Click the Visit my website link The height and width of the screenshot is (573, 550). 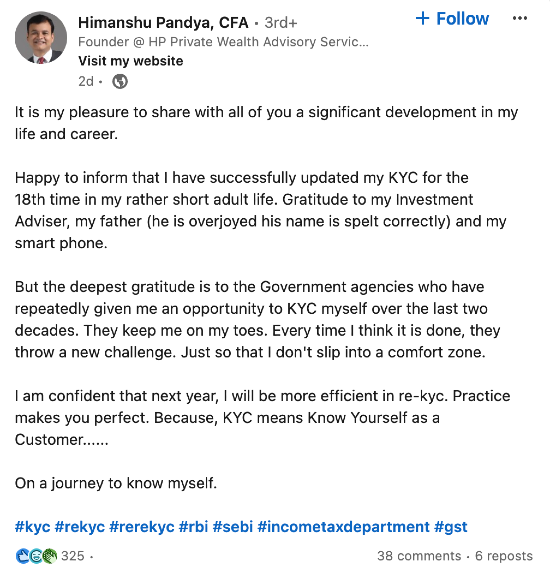pos(130,61)
